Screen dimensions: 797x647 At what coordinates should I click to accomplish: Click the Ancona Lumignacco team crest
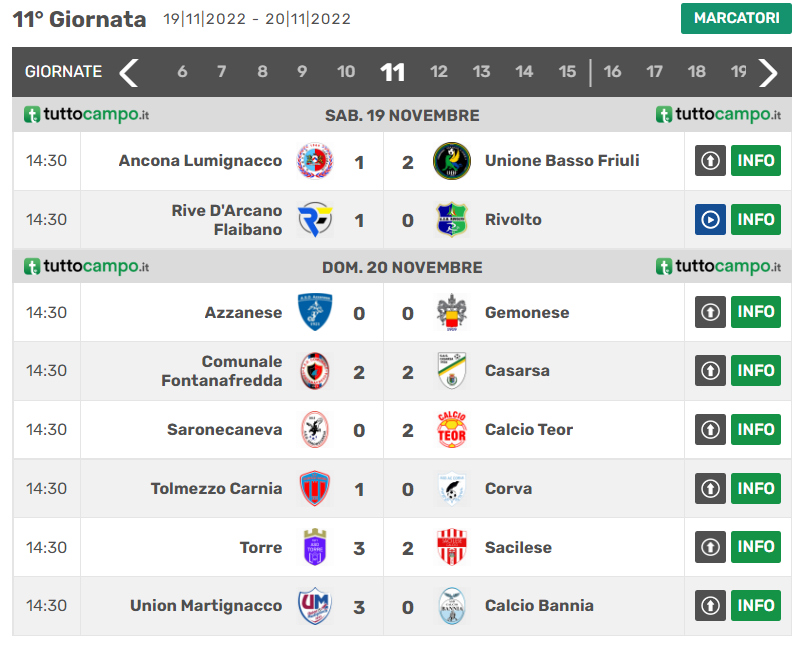tap(315, 161)
